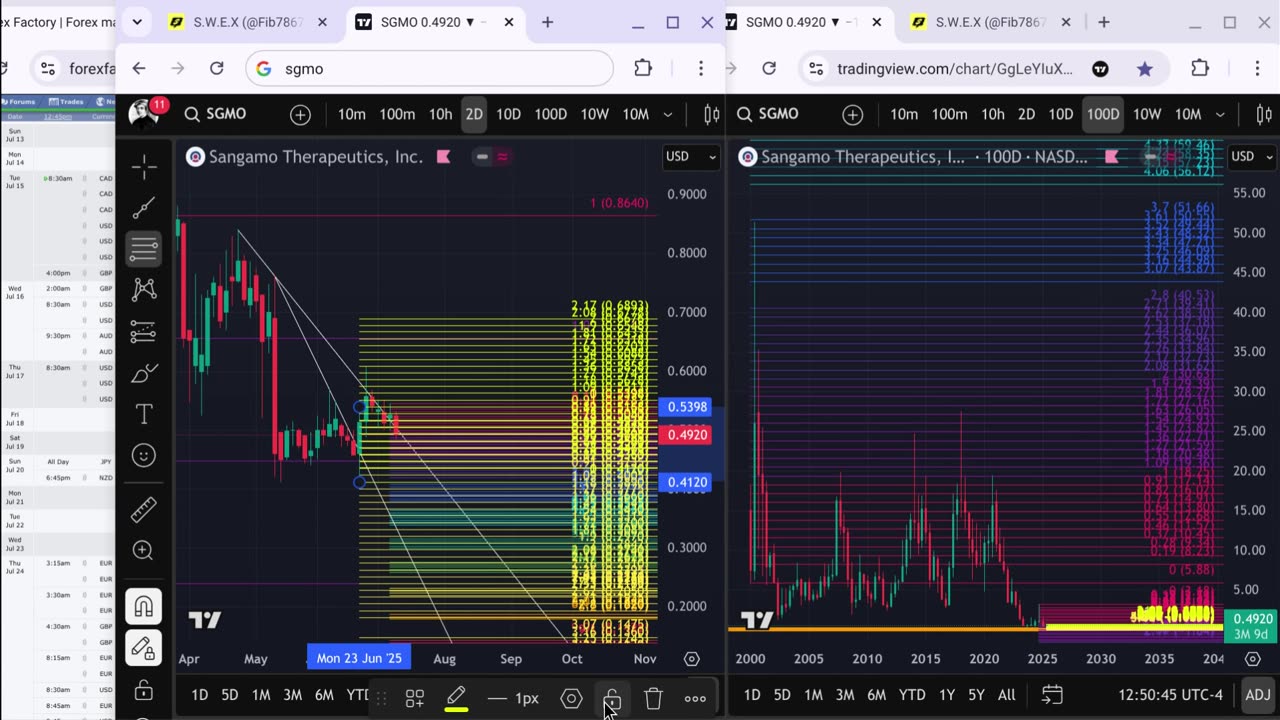The width and height of the screenshot is (1280, 720).
Task: Open the tab search dropdown in left browser
Action: [x=137, y=22]
